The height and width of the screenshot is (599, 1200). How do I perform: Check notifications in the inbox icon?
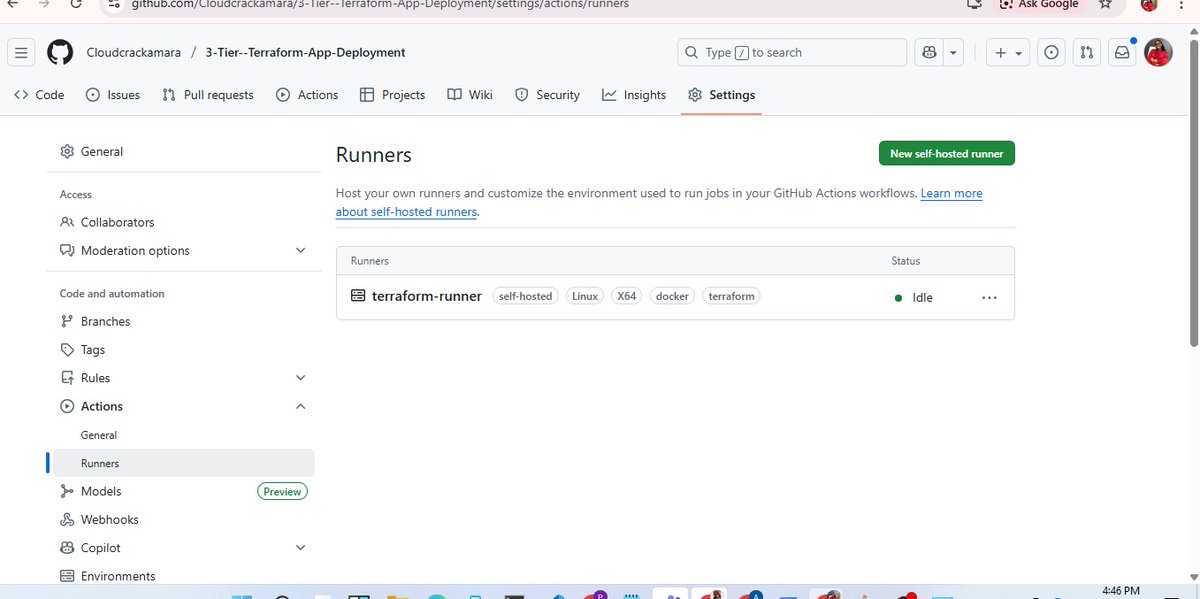click(x=1121, y=52)
